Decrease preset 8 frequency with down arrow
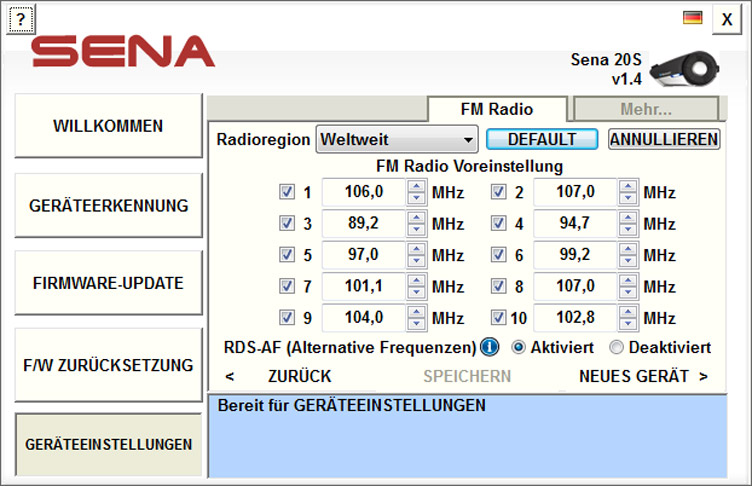The height and width of the screenshot is (486, 752). pos(628,292)
